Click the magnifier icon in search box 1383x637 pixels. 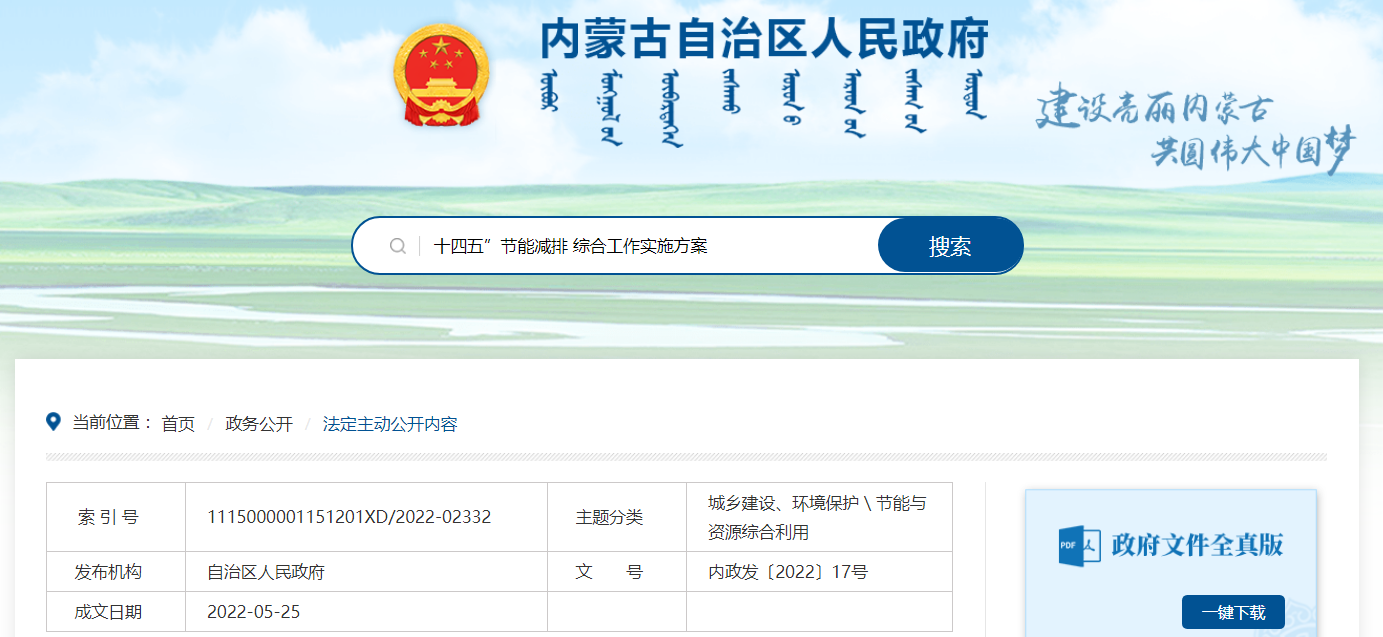(397, 246)
